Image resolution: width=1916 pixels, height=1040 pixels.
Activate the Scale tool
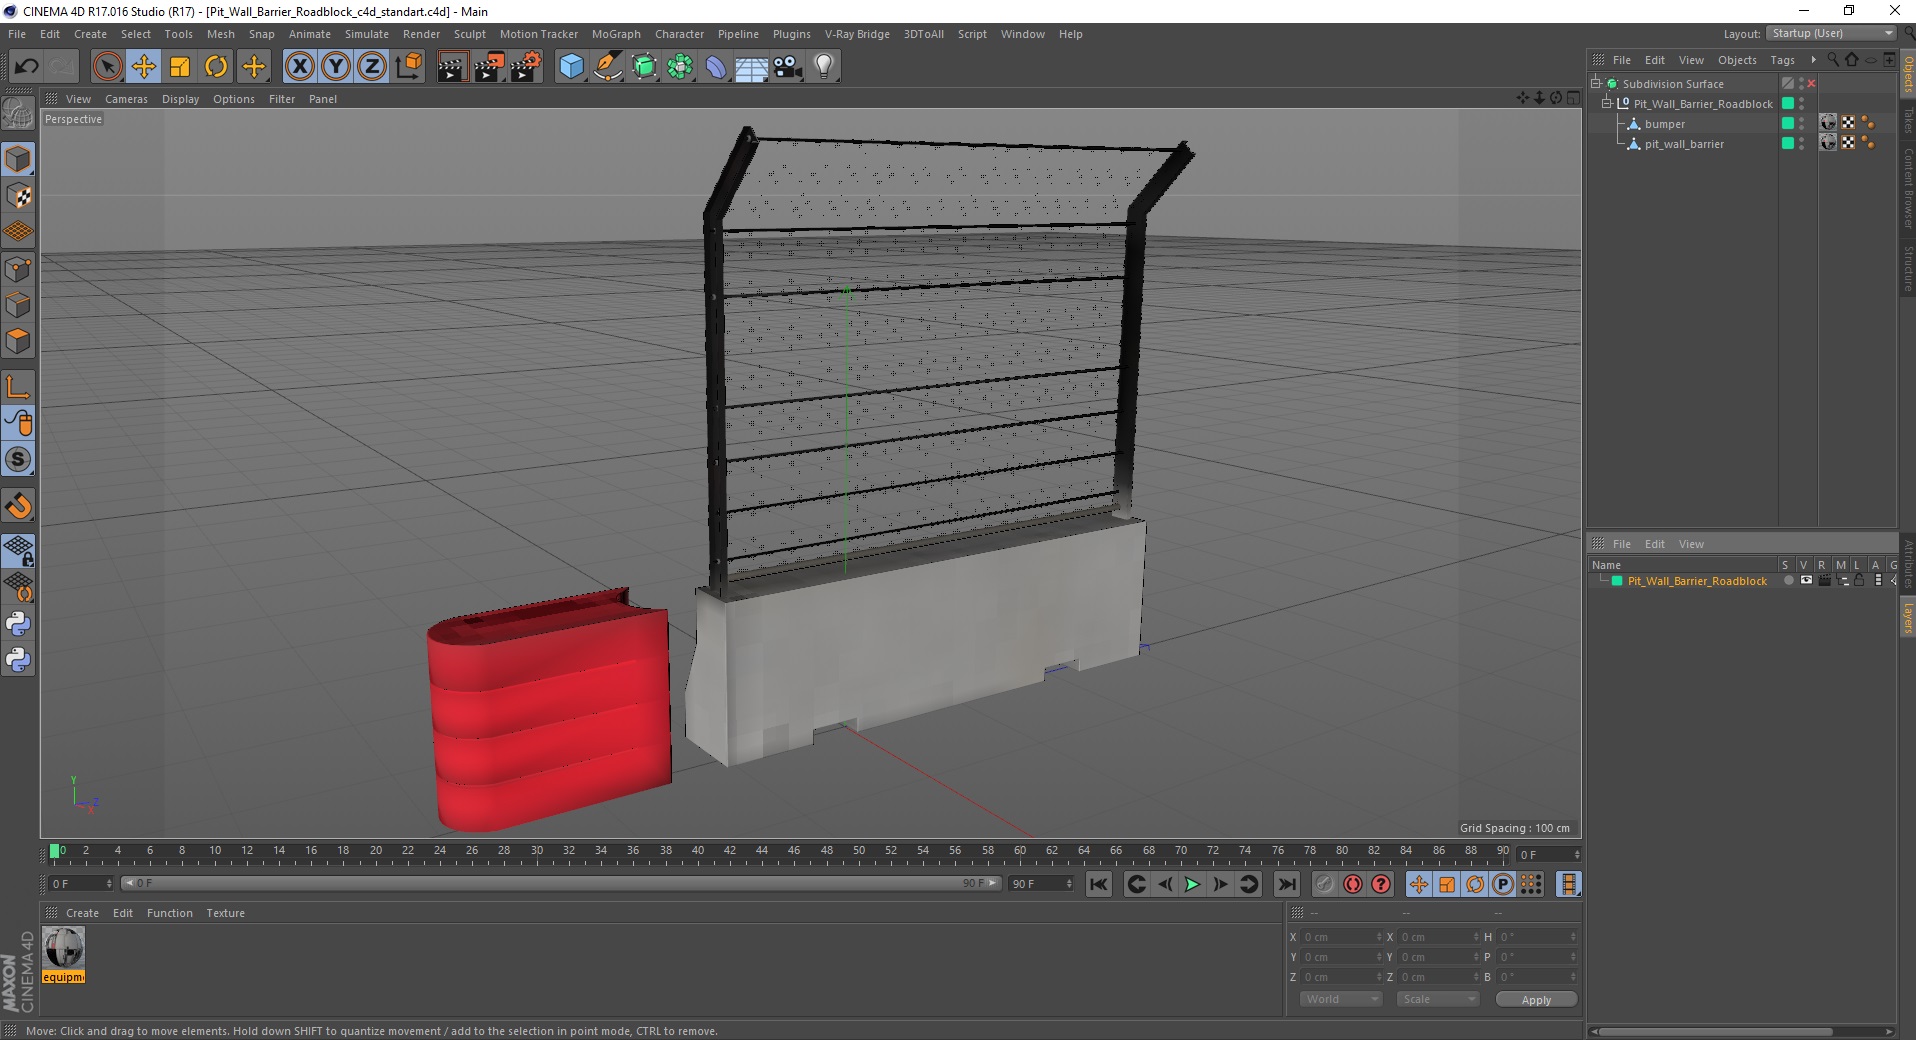pos(180,67)
